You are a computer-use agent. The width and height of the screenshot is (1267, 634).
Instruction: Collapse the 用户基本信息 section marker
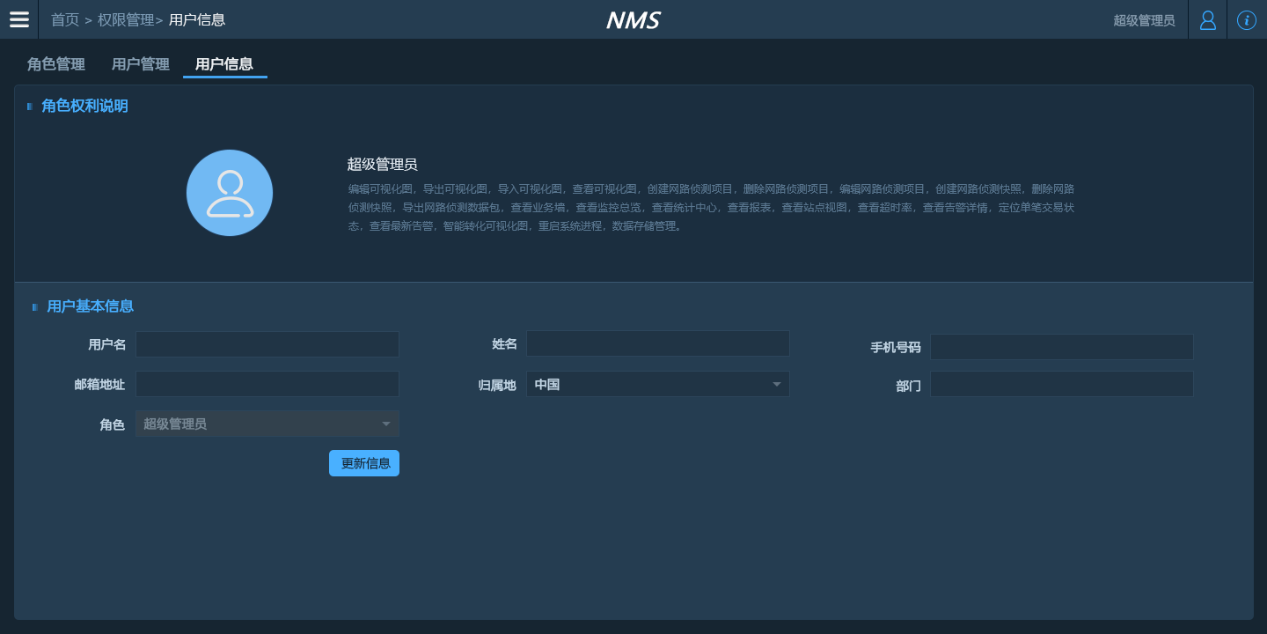coord(35,307)
